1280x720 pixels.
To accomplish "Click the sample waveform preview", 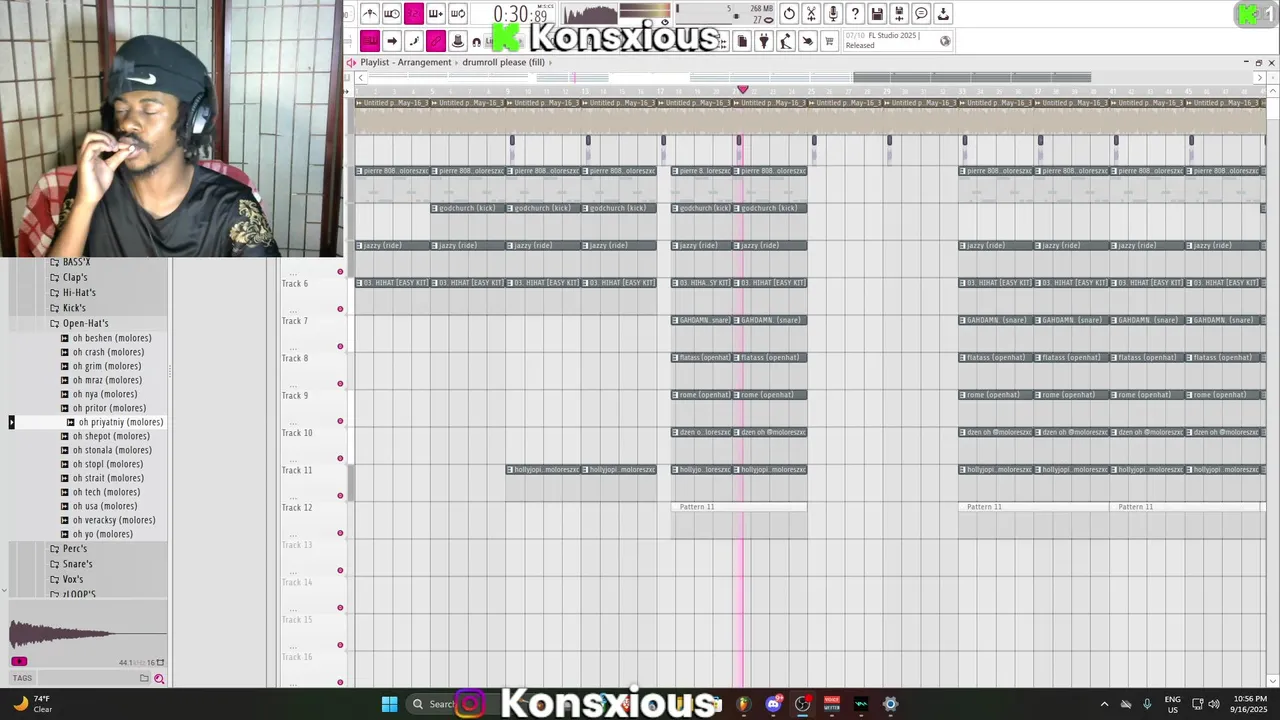I will coord(88,633).
